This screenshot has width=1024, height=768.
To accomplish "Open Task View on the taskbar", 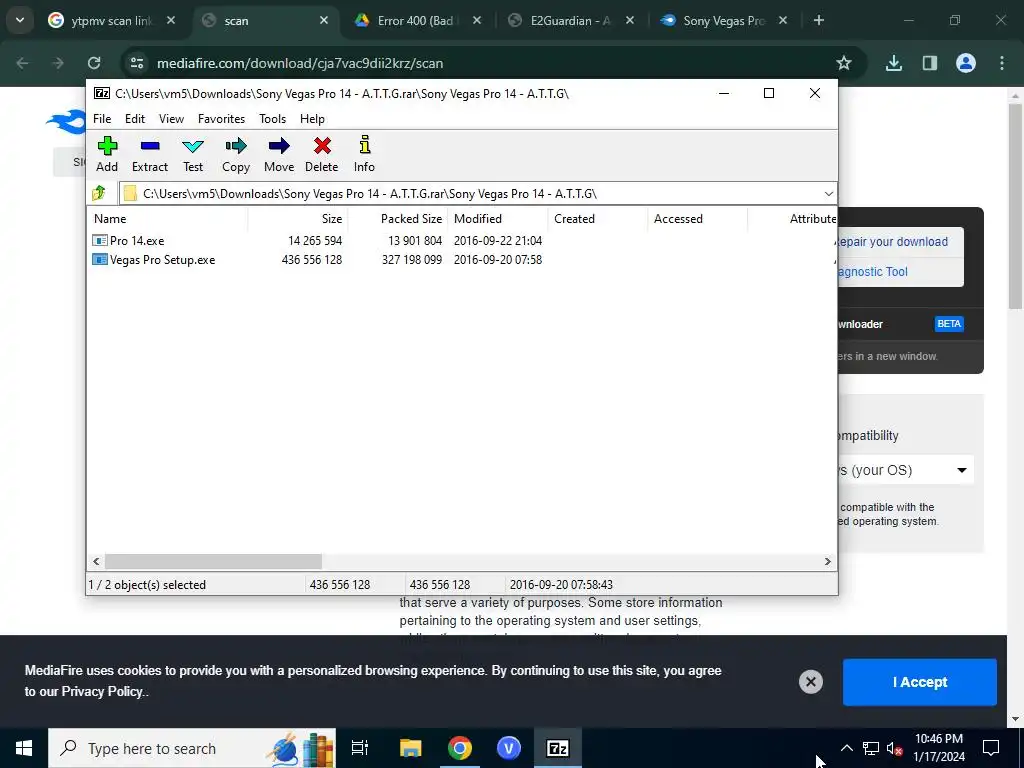I will (x=359, y=748).
